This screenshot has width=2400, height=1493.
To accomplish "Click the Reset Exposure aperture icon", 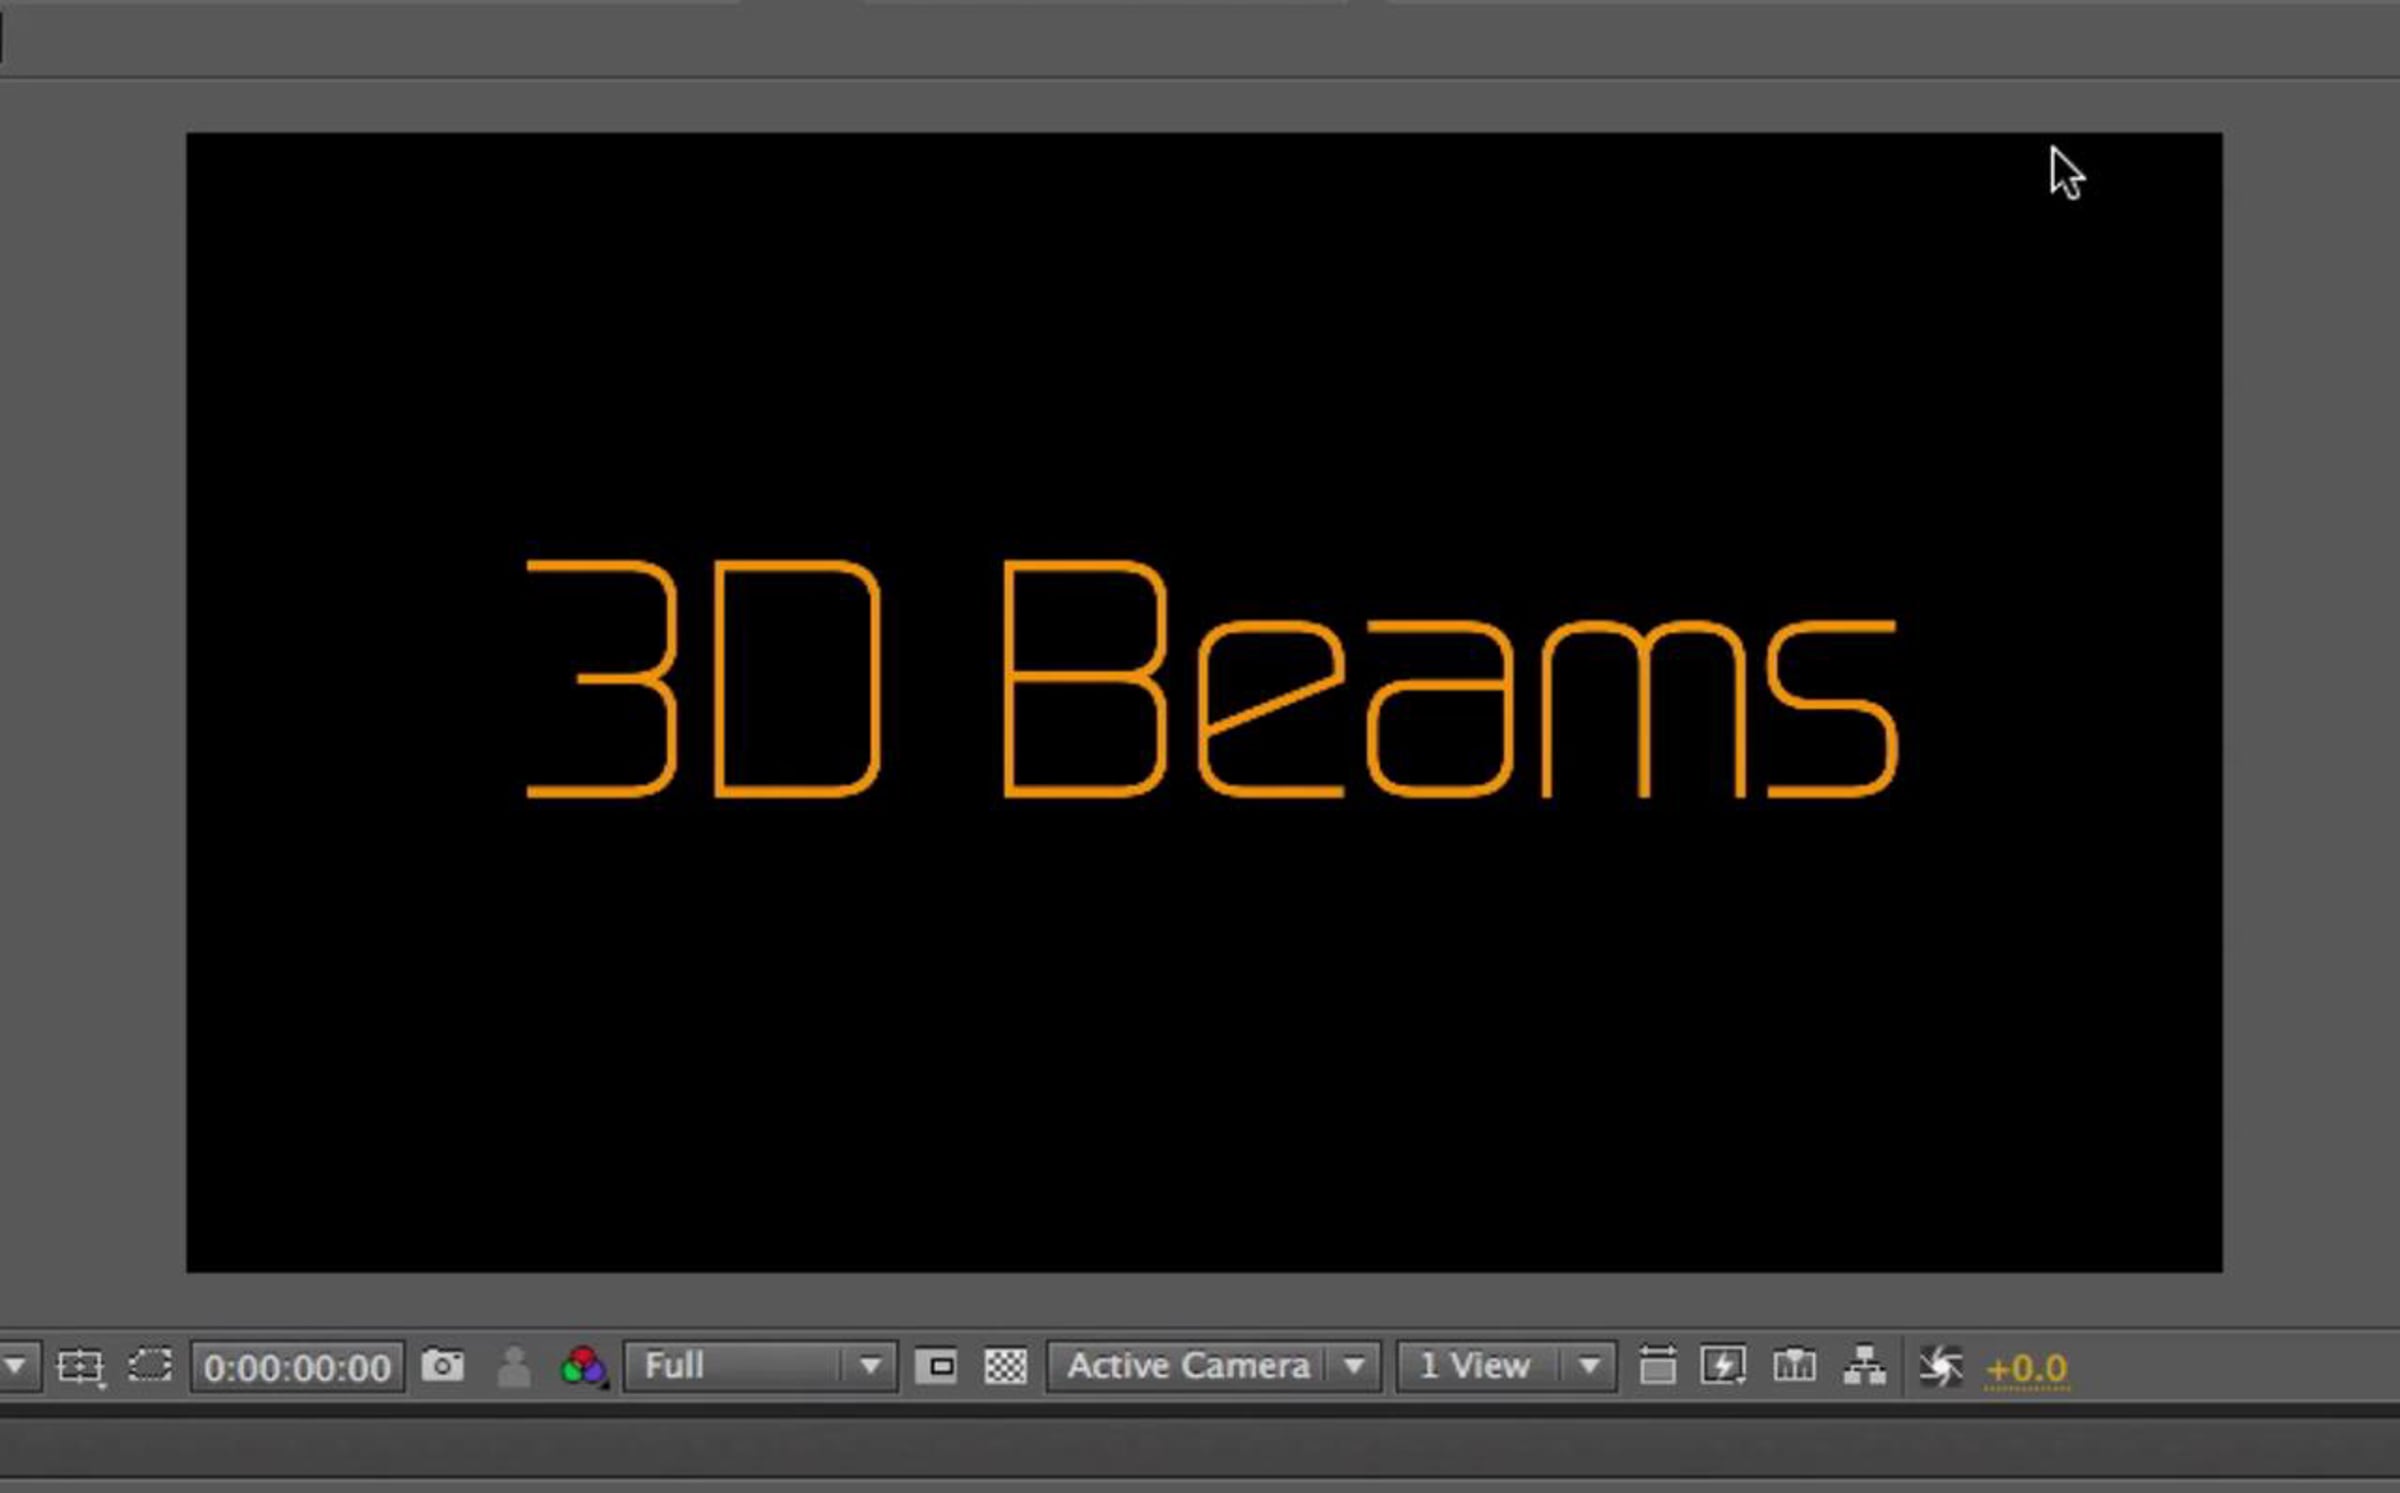I will click(x=1941, y=1367).
